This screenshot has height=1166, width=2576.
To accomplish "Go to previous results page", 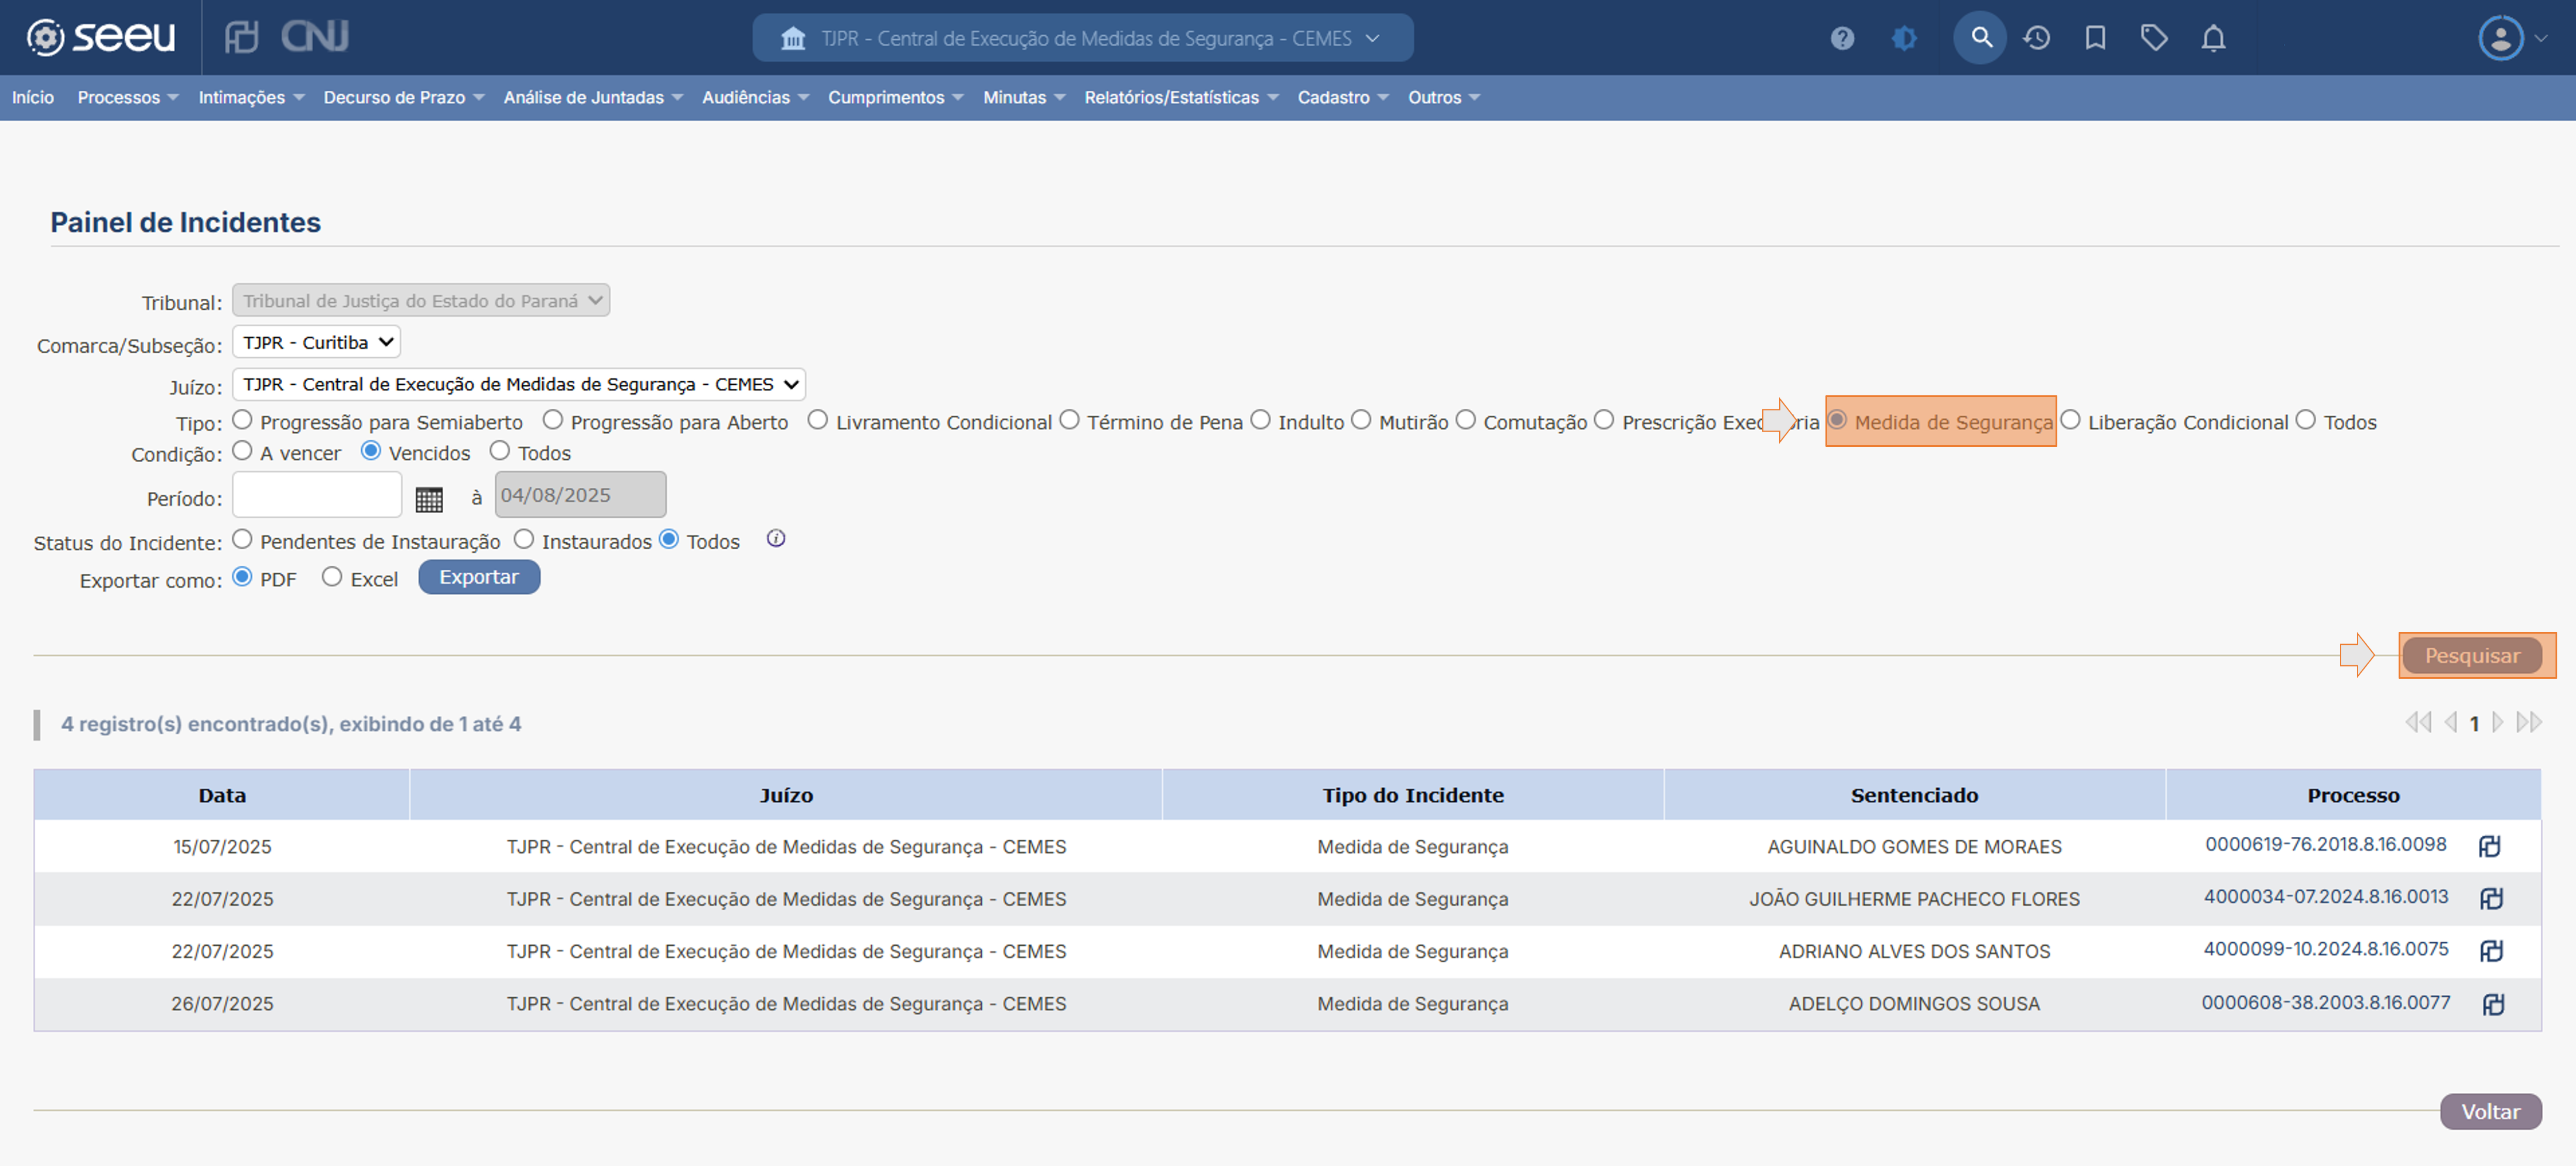I will click(2450, 722).
